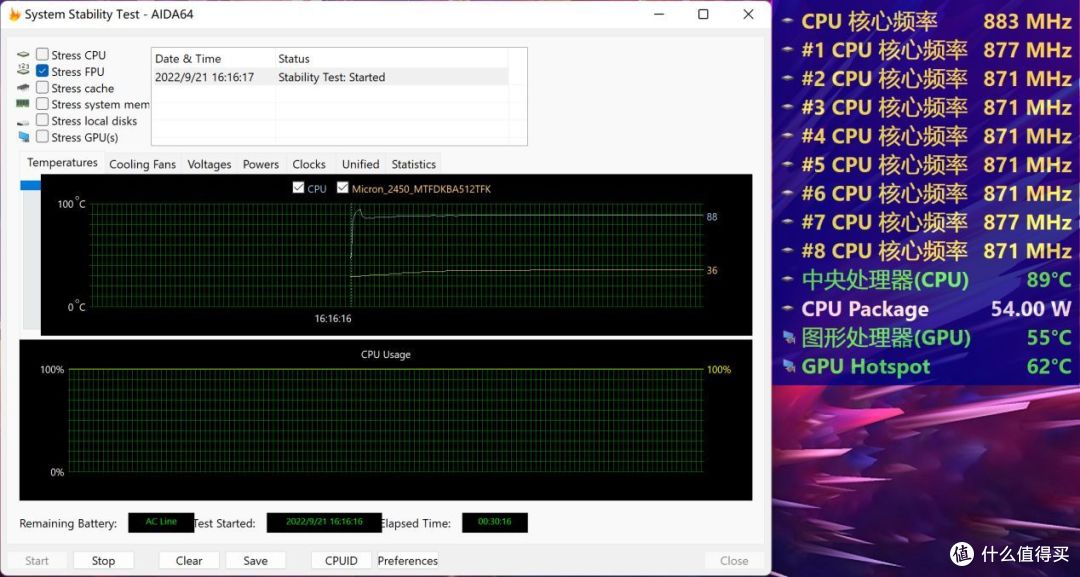Click the Test Started timestamp field
This screenshot has width=1080, height=577.
click(324, 522)
